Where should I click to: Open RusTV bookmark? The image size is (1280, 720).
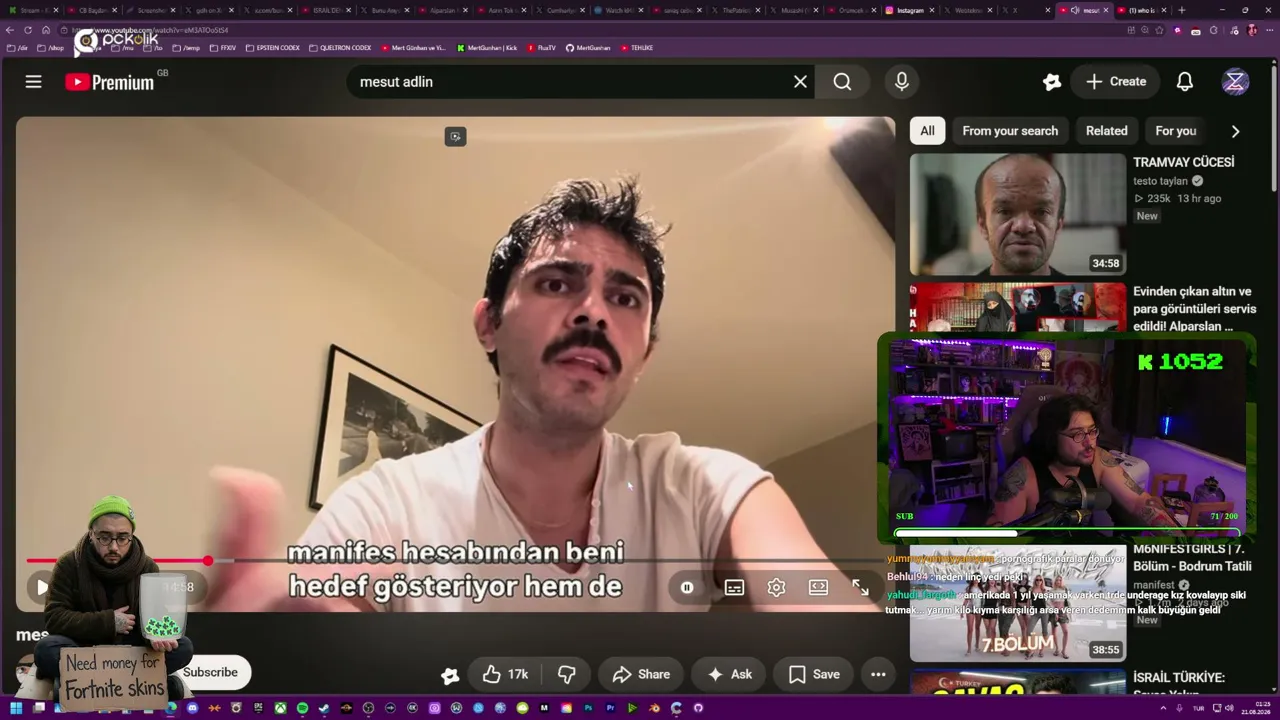(x=541, y=48)
